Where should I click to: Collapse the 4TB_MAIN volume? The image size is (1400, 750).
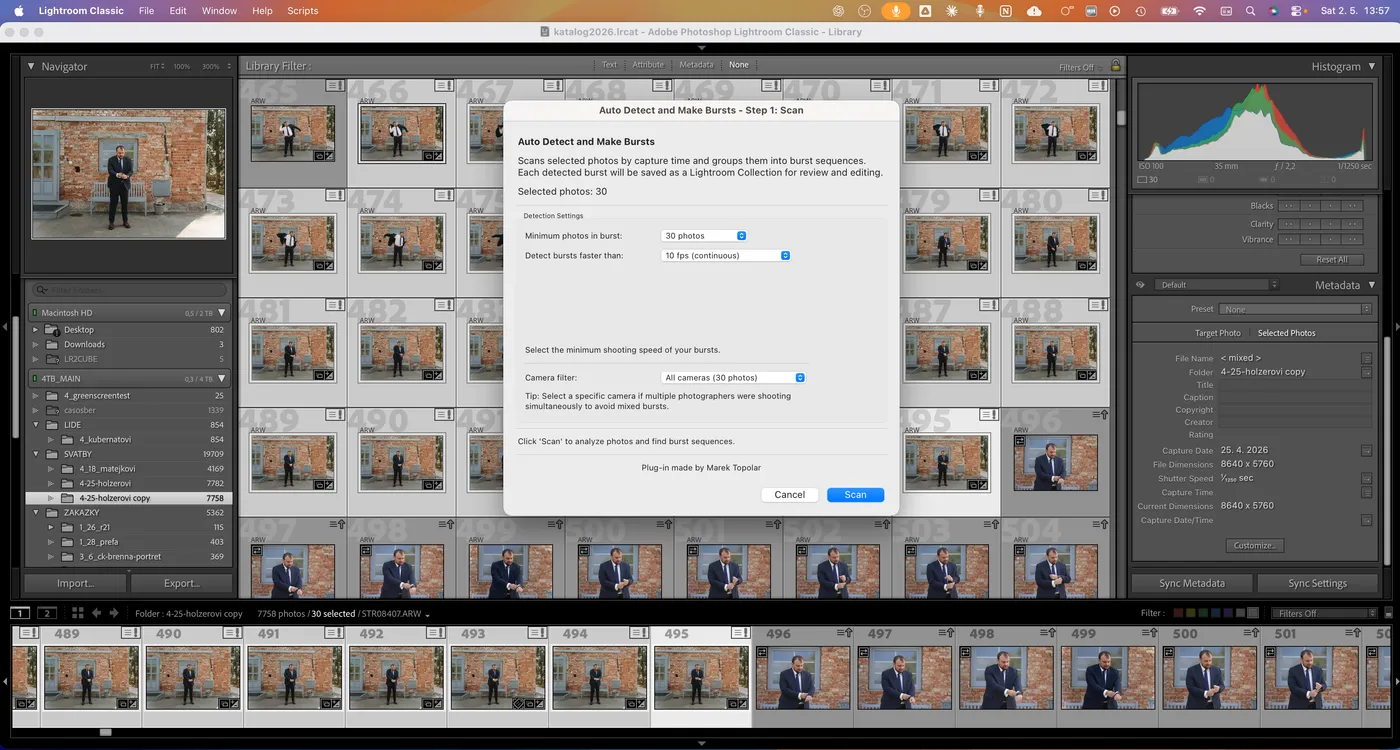point(222,379)
